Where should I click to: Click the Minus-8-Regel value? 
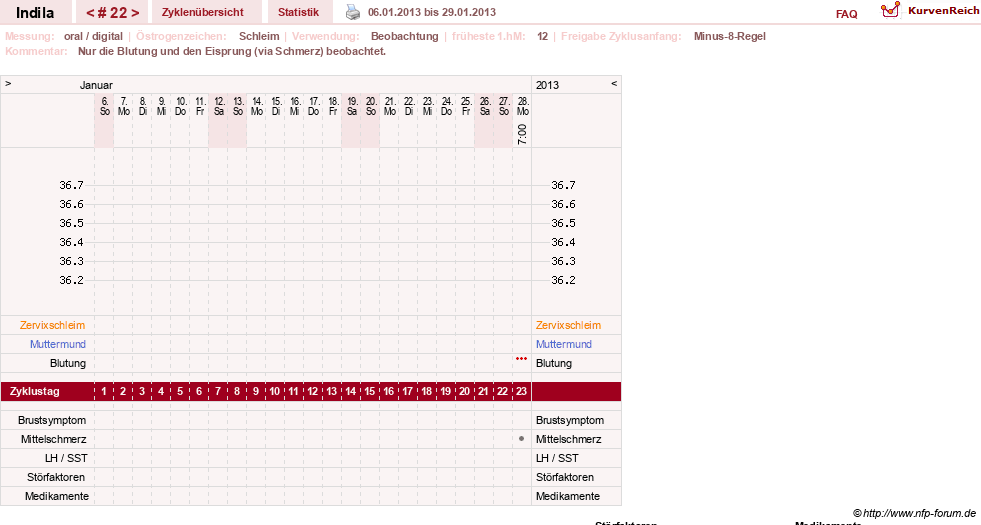[x=729, y=36]
